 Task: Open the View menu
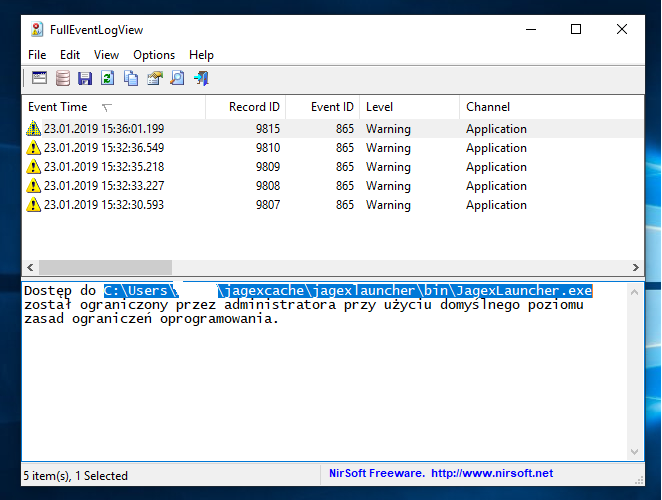coord(106,55)
